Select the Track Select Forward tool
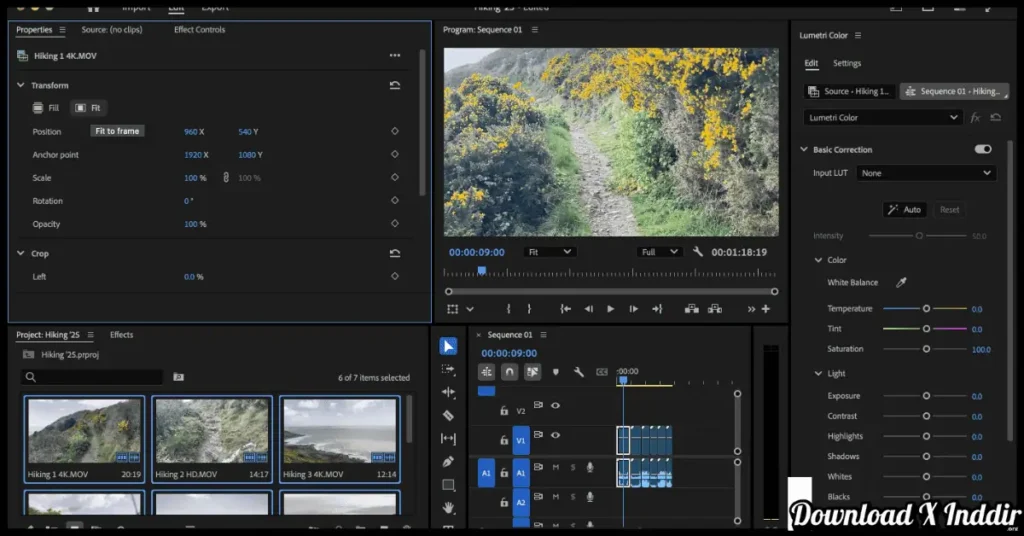Viewport: 1024px width, 536px height. click(448, 369)
